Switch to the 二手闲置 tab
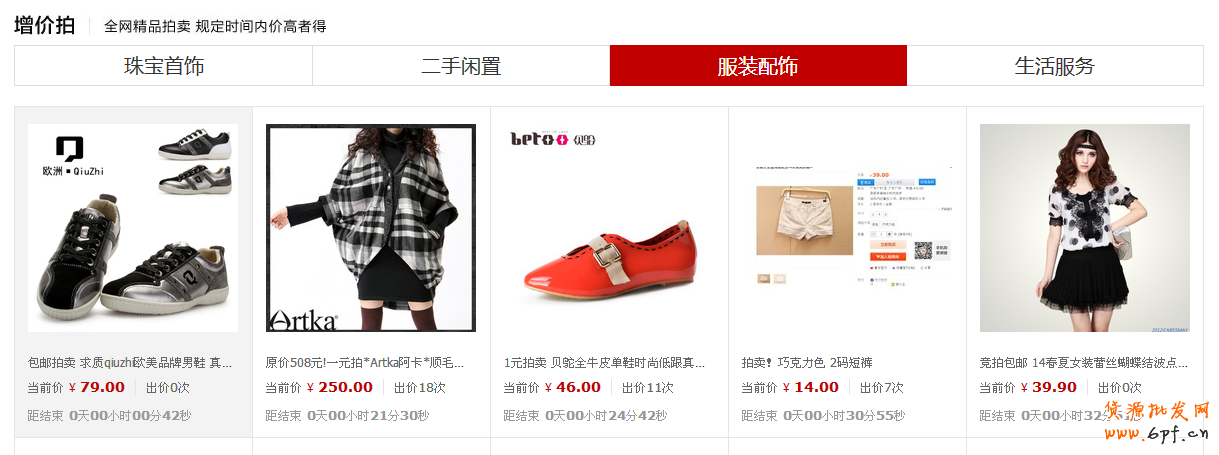Viewport: 1219px width, 455px height. 461,66
